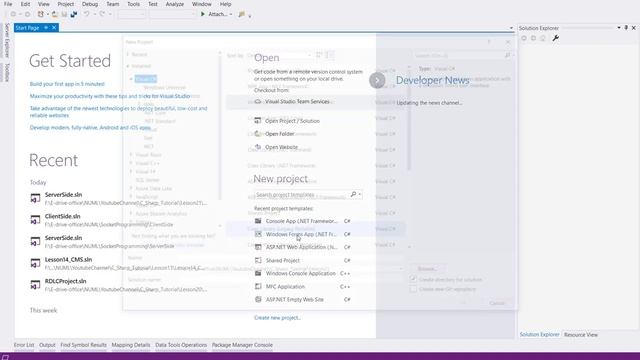Click Develop modern fully-native Android and iOS apps link
This screenshot has width=640, height=360.
click(x=90, y=127)
